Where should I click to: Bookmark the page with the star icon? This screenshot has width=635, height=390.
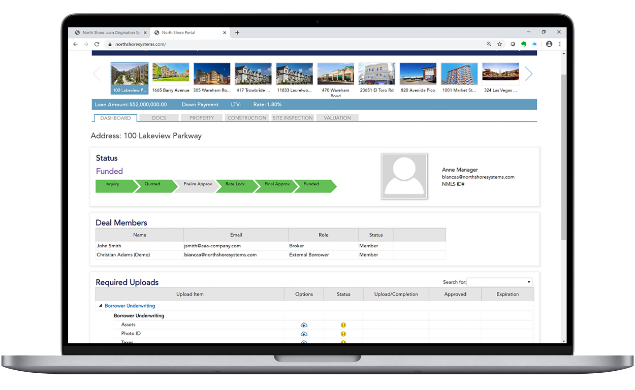[500, 44]
